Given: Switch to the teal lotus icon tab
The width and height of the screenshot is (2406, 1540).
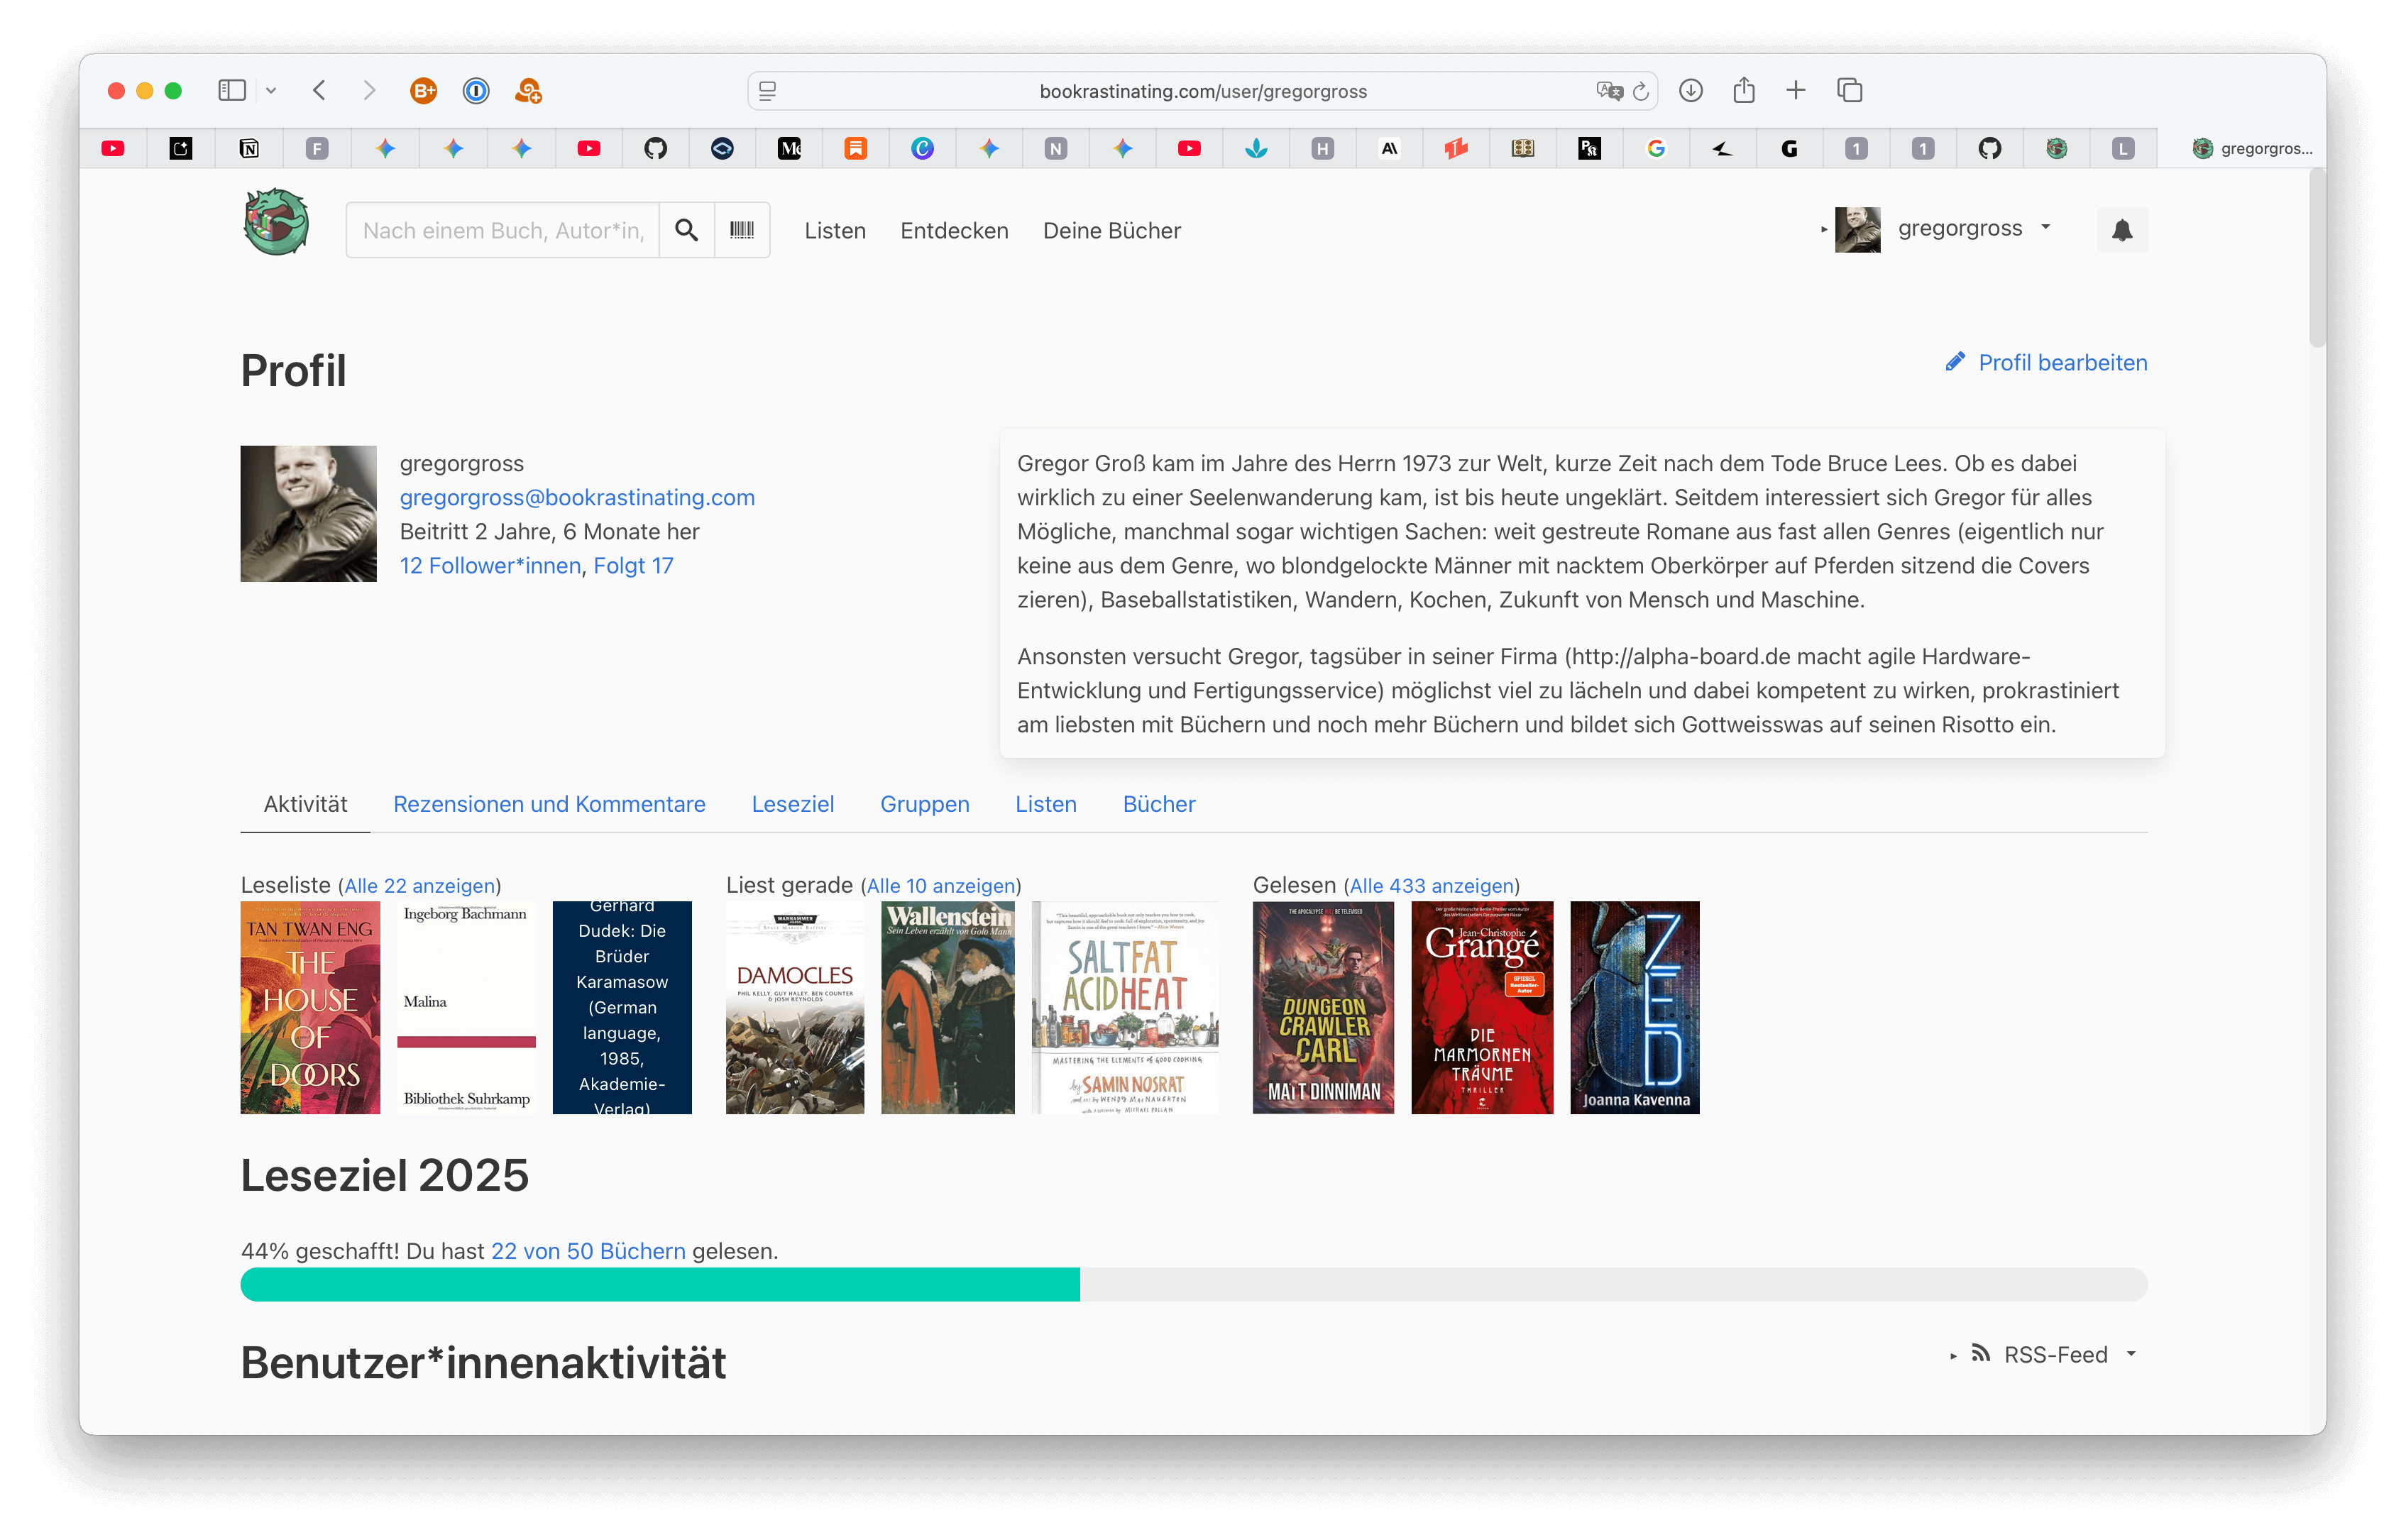Looking at the screenshot, I should pyautogui.click(x=1256, y=149).
